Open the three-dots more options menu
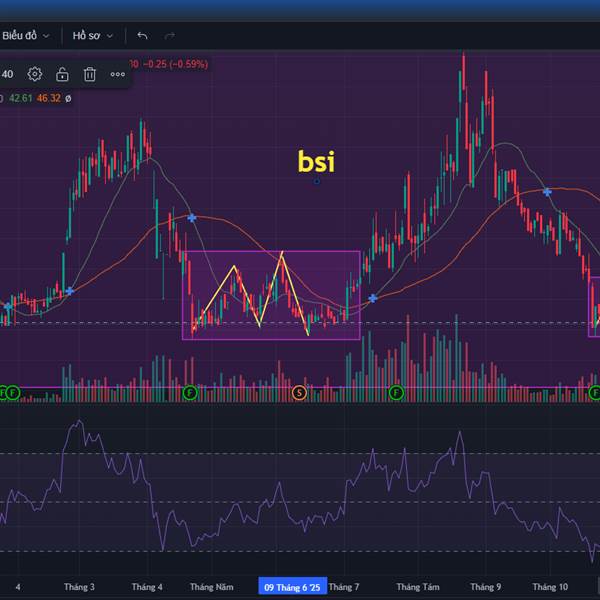Screen dimensions: 600x600 point(117,74)
